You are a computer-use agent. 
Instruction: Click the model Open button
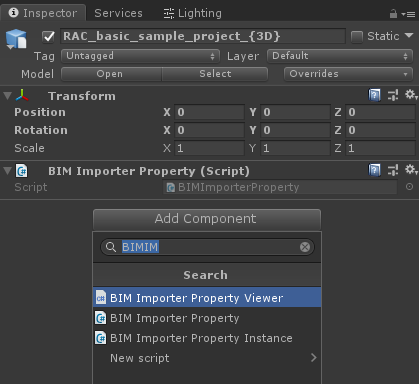[x=111, y=74]
